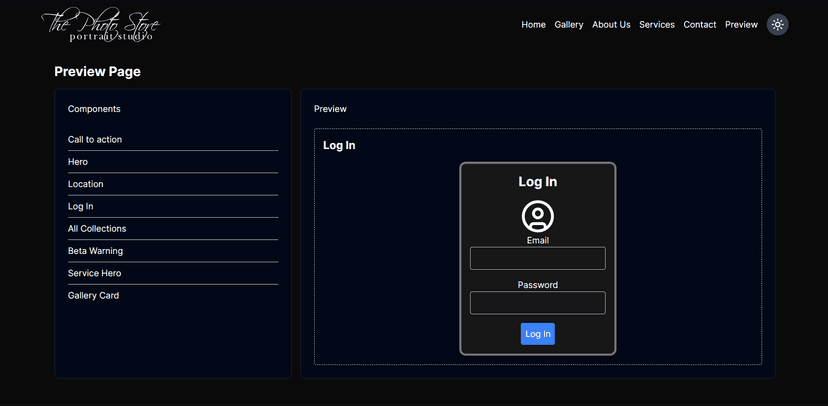
Task: Choose the Location component
Action: (86, 184)
